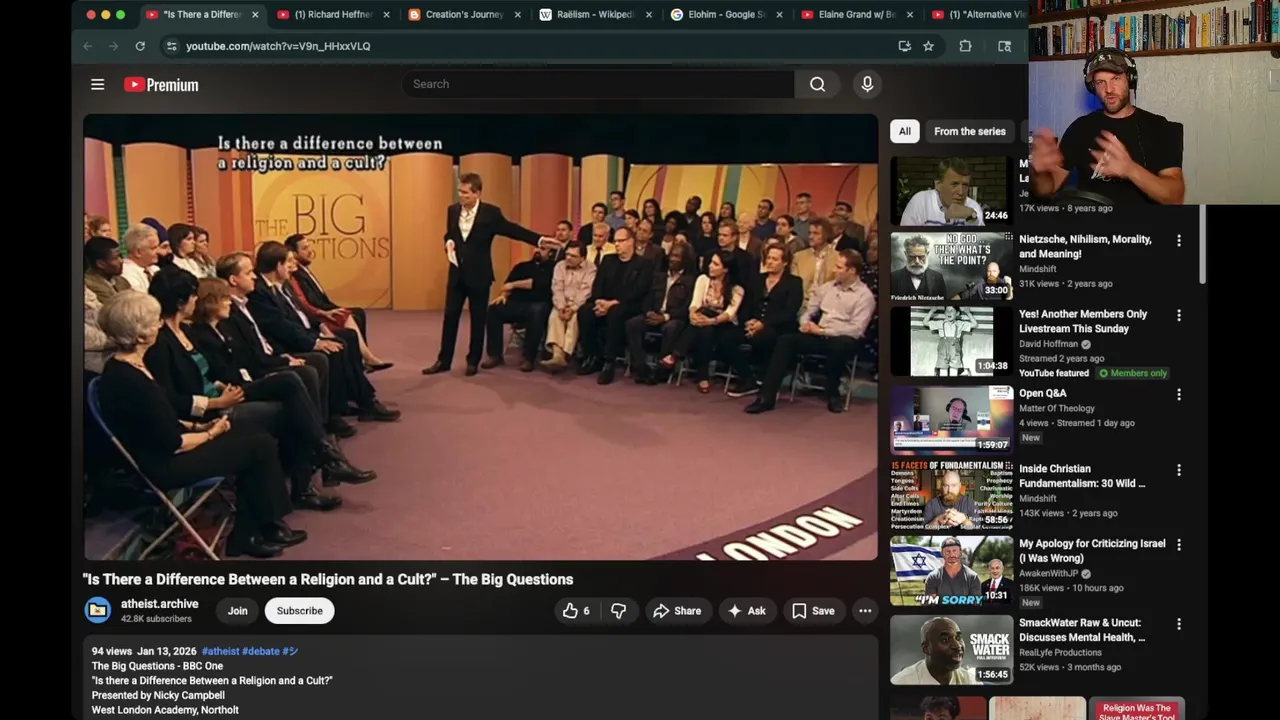Screen dimensions: 1280x720
Task: Switch to the Richard Heffner browser tab
Action: (x=333, y=15)
